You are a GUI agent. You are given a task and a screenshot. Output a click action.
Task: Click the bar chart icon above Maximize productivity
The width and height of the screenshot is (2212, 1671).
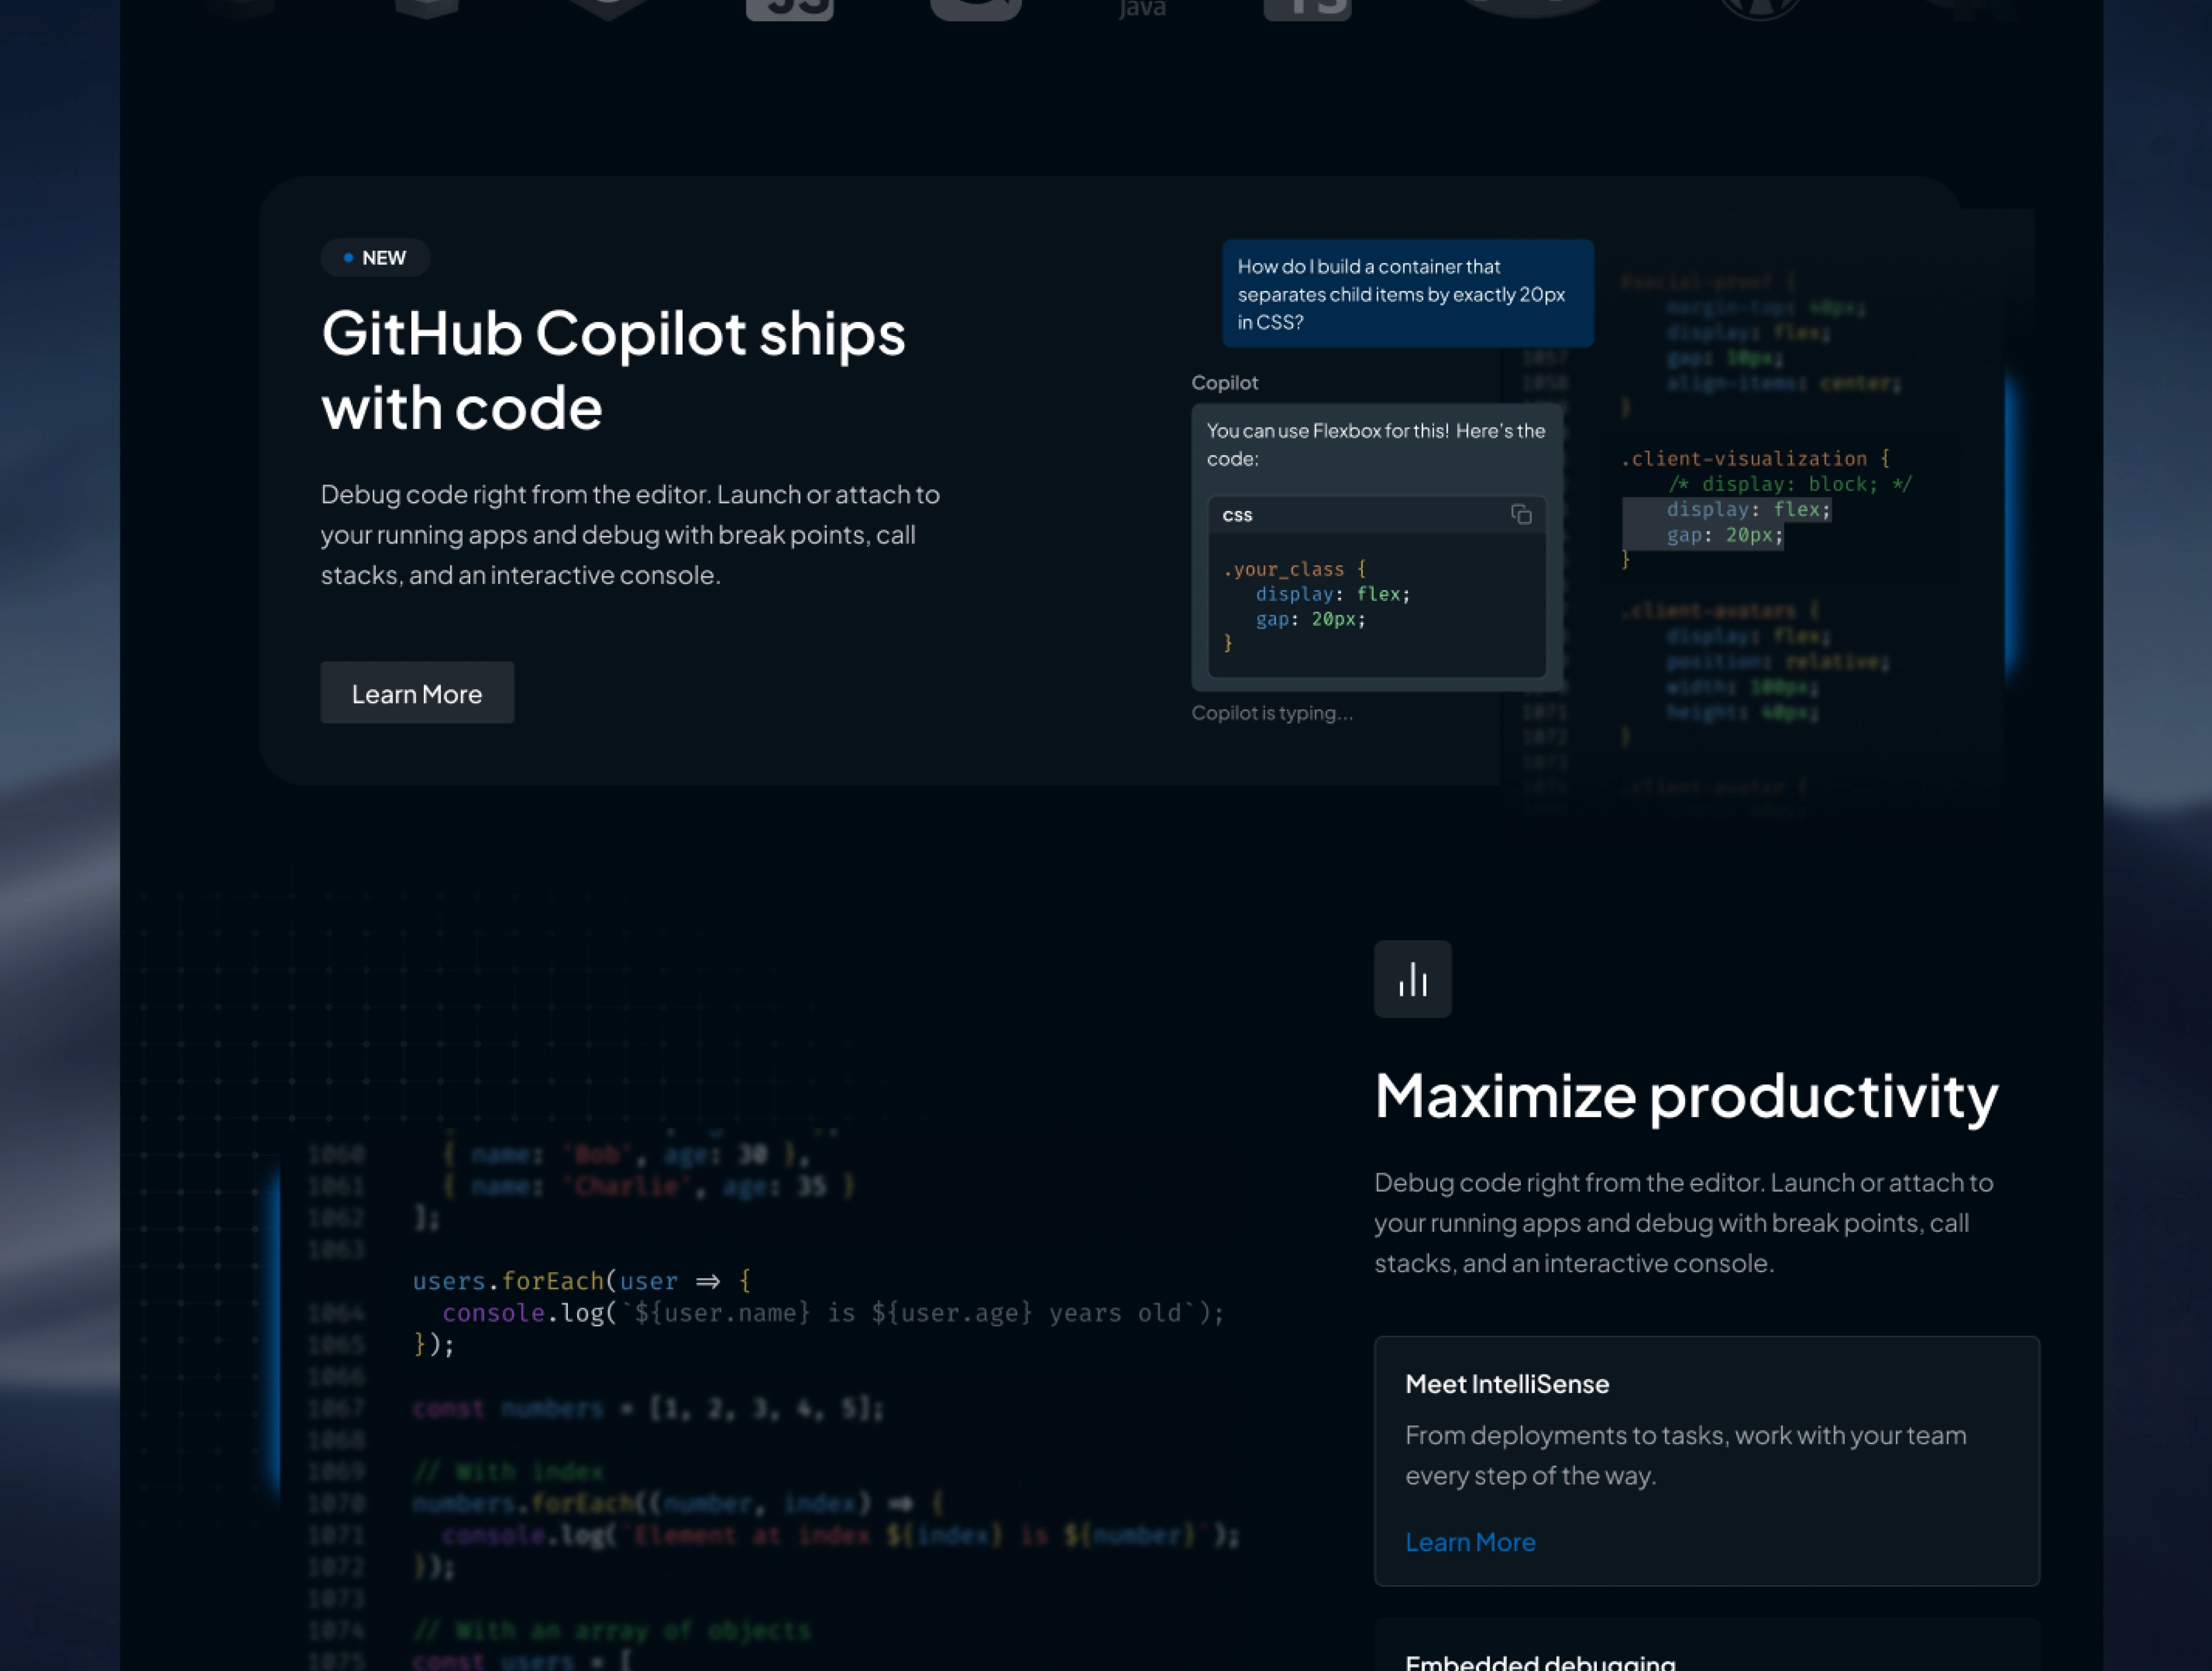(x=1412, y=979)
